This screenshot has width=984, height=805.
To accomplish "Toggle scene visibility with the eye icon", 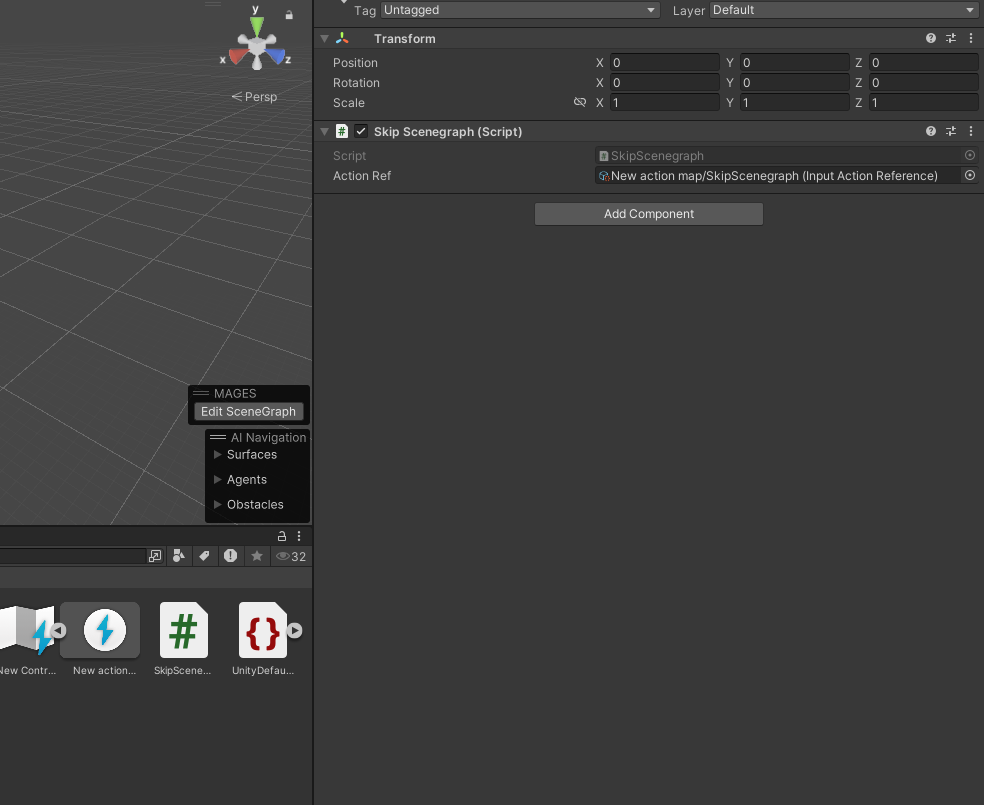I will [x=283, y=556].
